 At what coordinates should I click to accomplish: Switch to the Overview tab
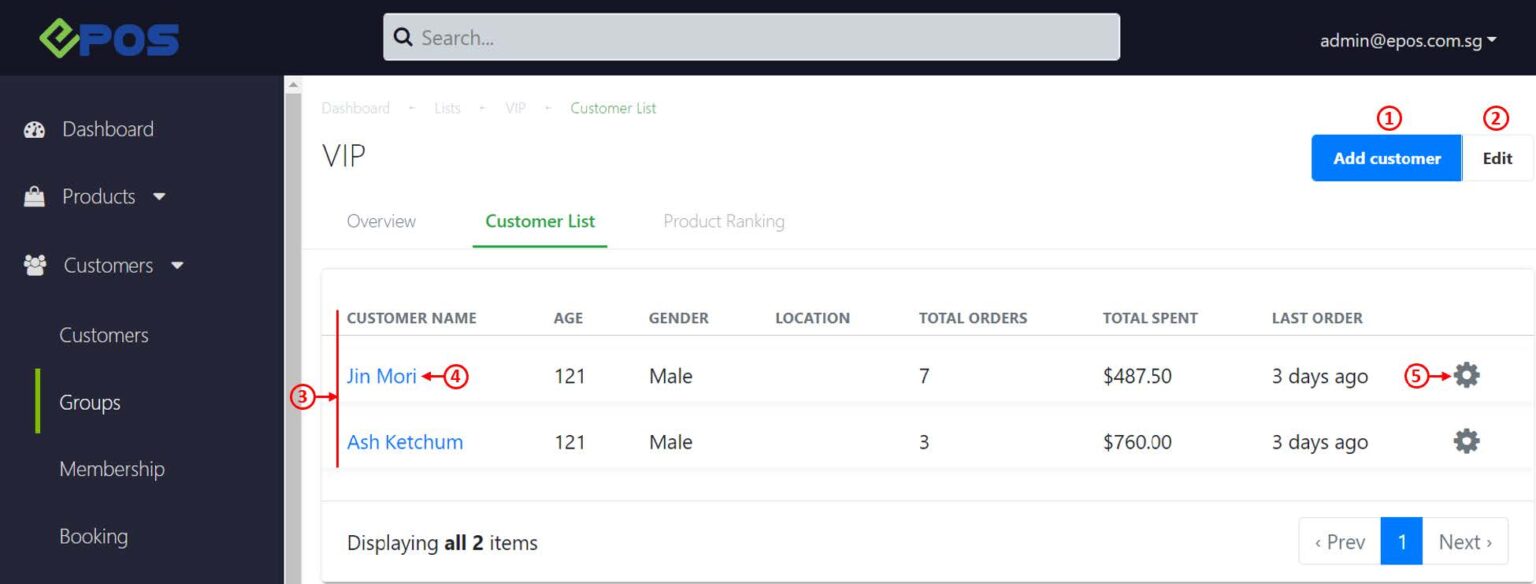click(x=381, y=221)
